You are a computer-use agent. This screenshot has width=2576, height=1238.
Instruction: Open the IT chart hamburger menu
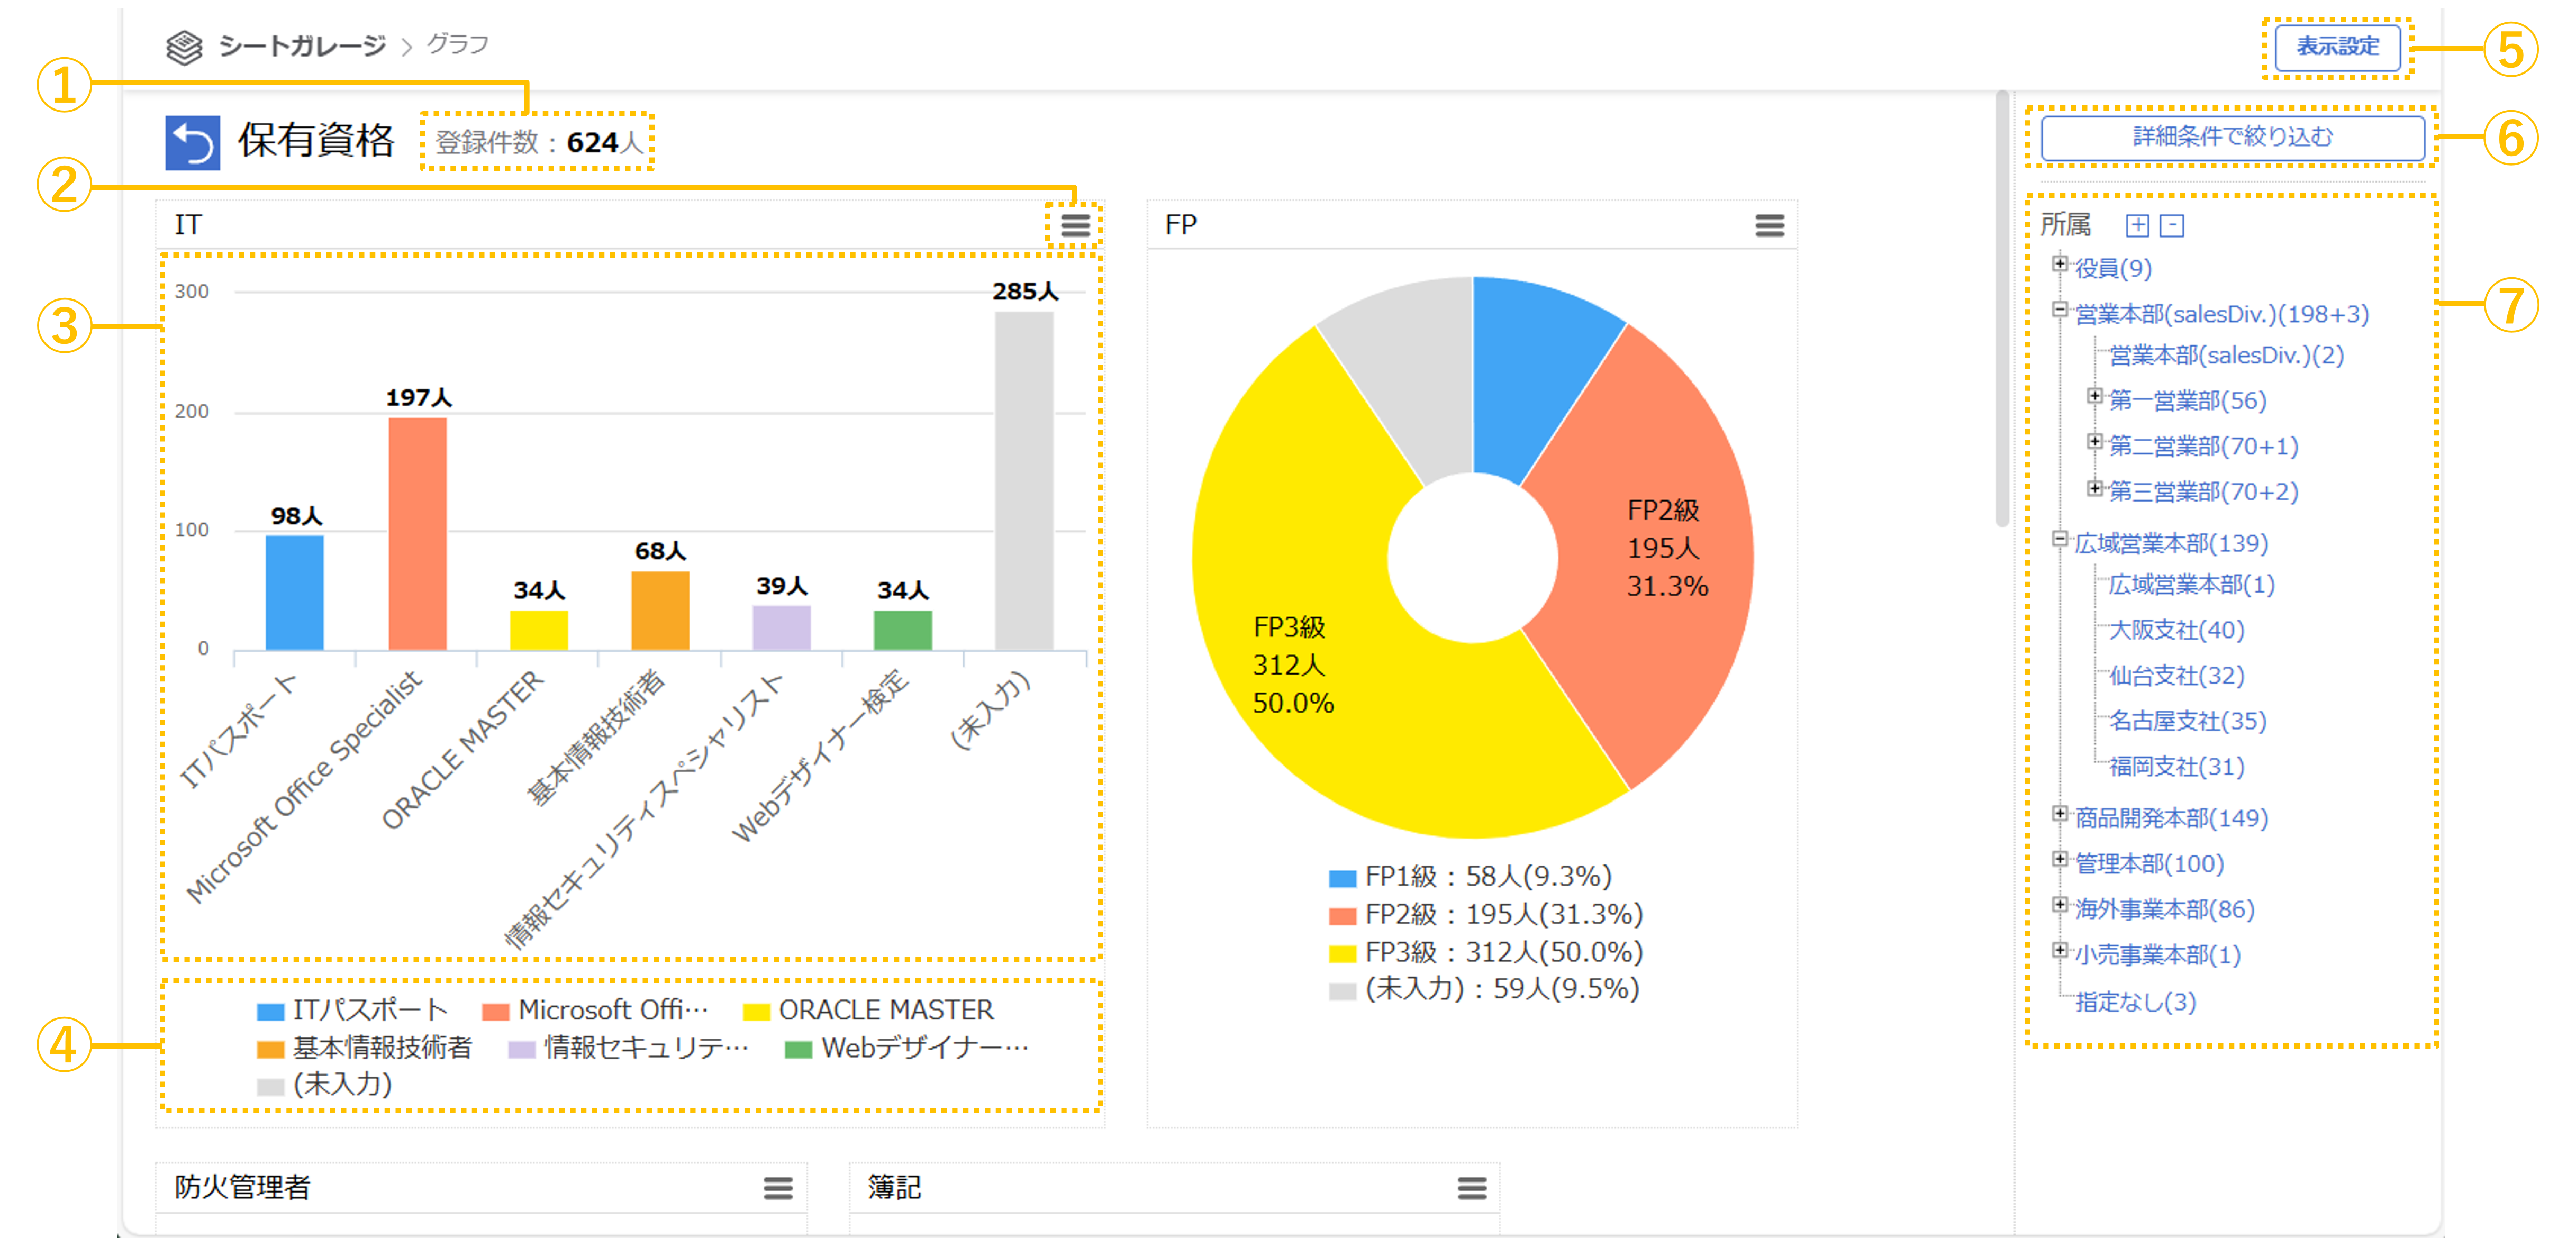tap(1075, 226)
